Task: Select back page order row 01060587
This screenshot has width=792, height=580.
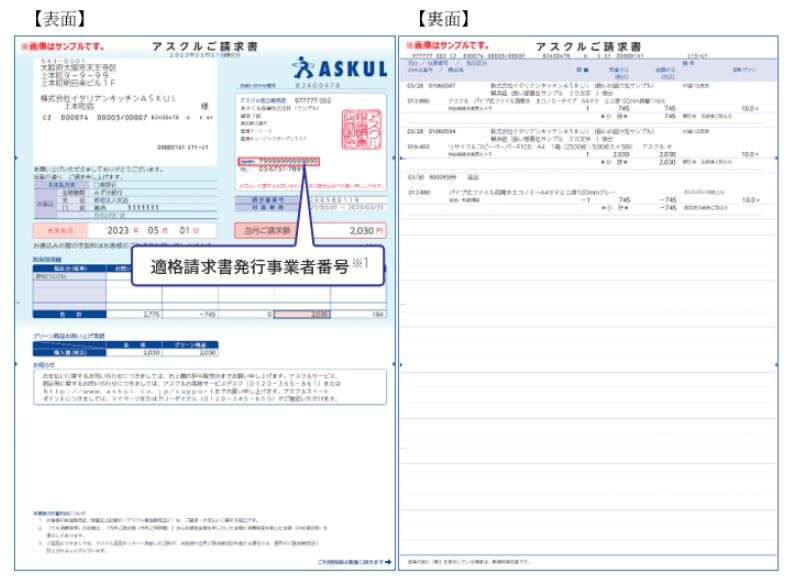Action: (x=590, y=86)
